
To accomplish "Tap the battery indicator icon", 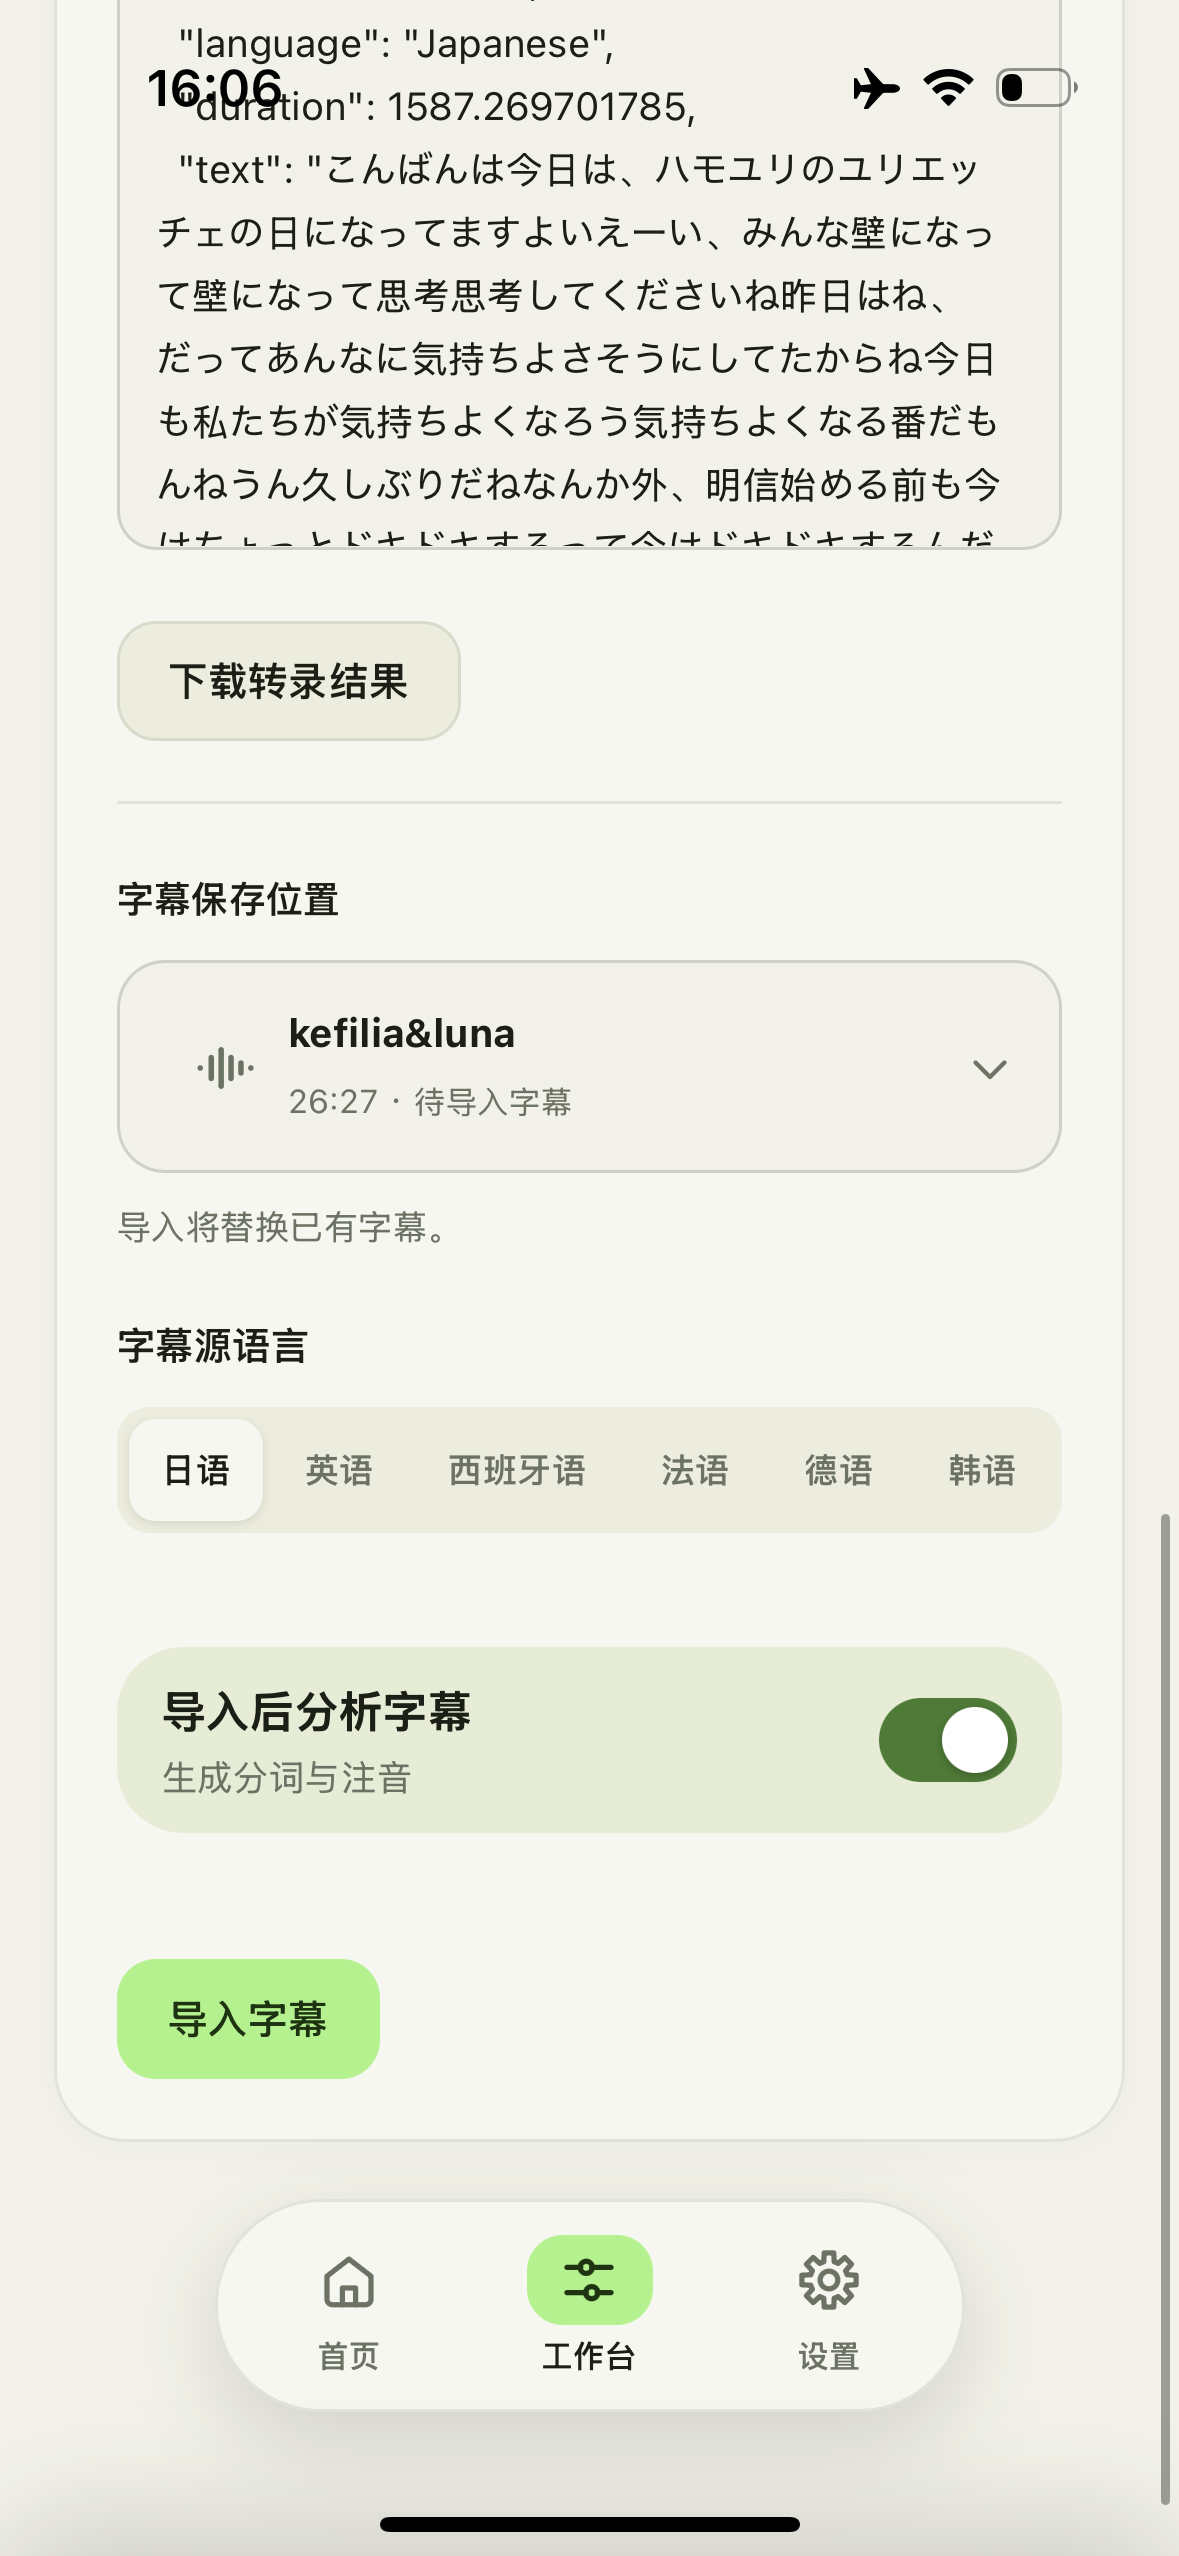I will 1037,88.
